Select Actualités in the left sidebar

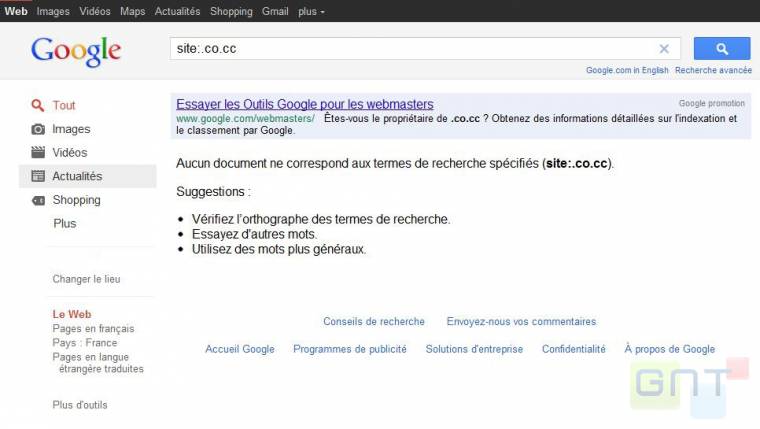(77, 176)
